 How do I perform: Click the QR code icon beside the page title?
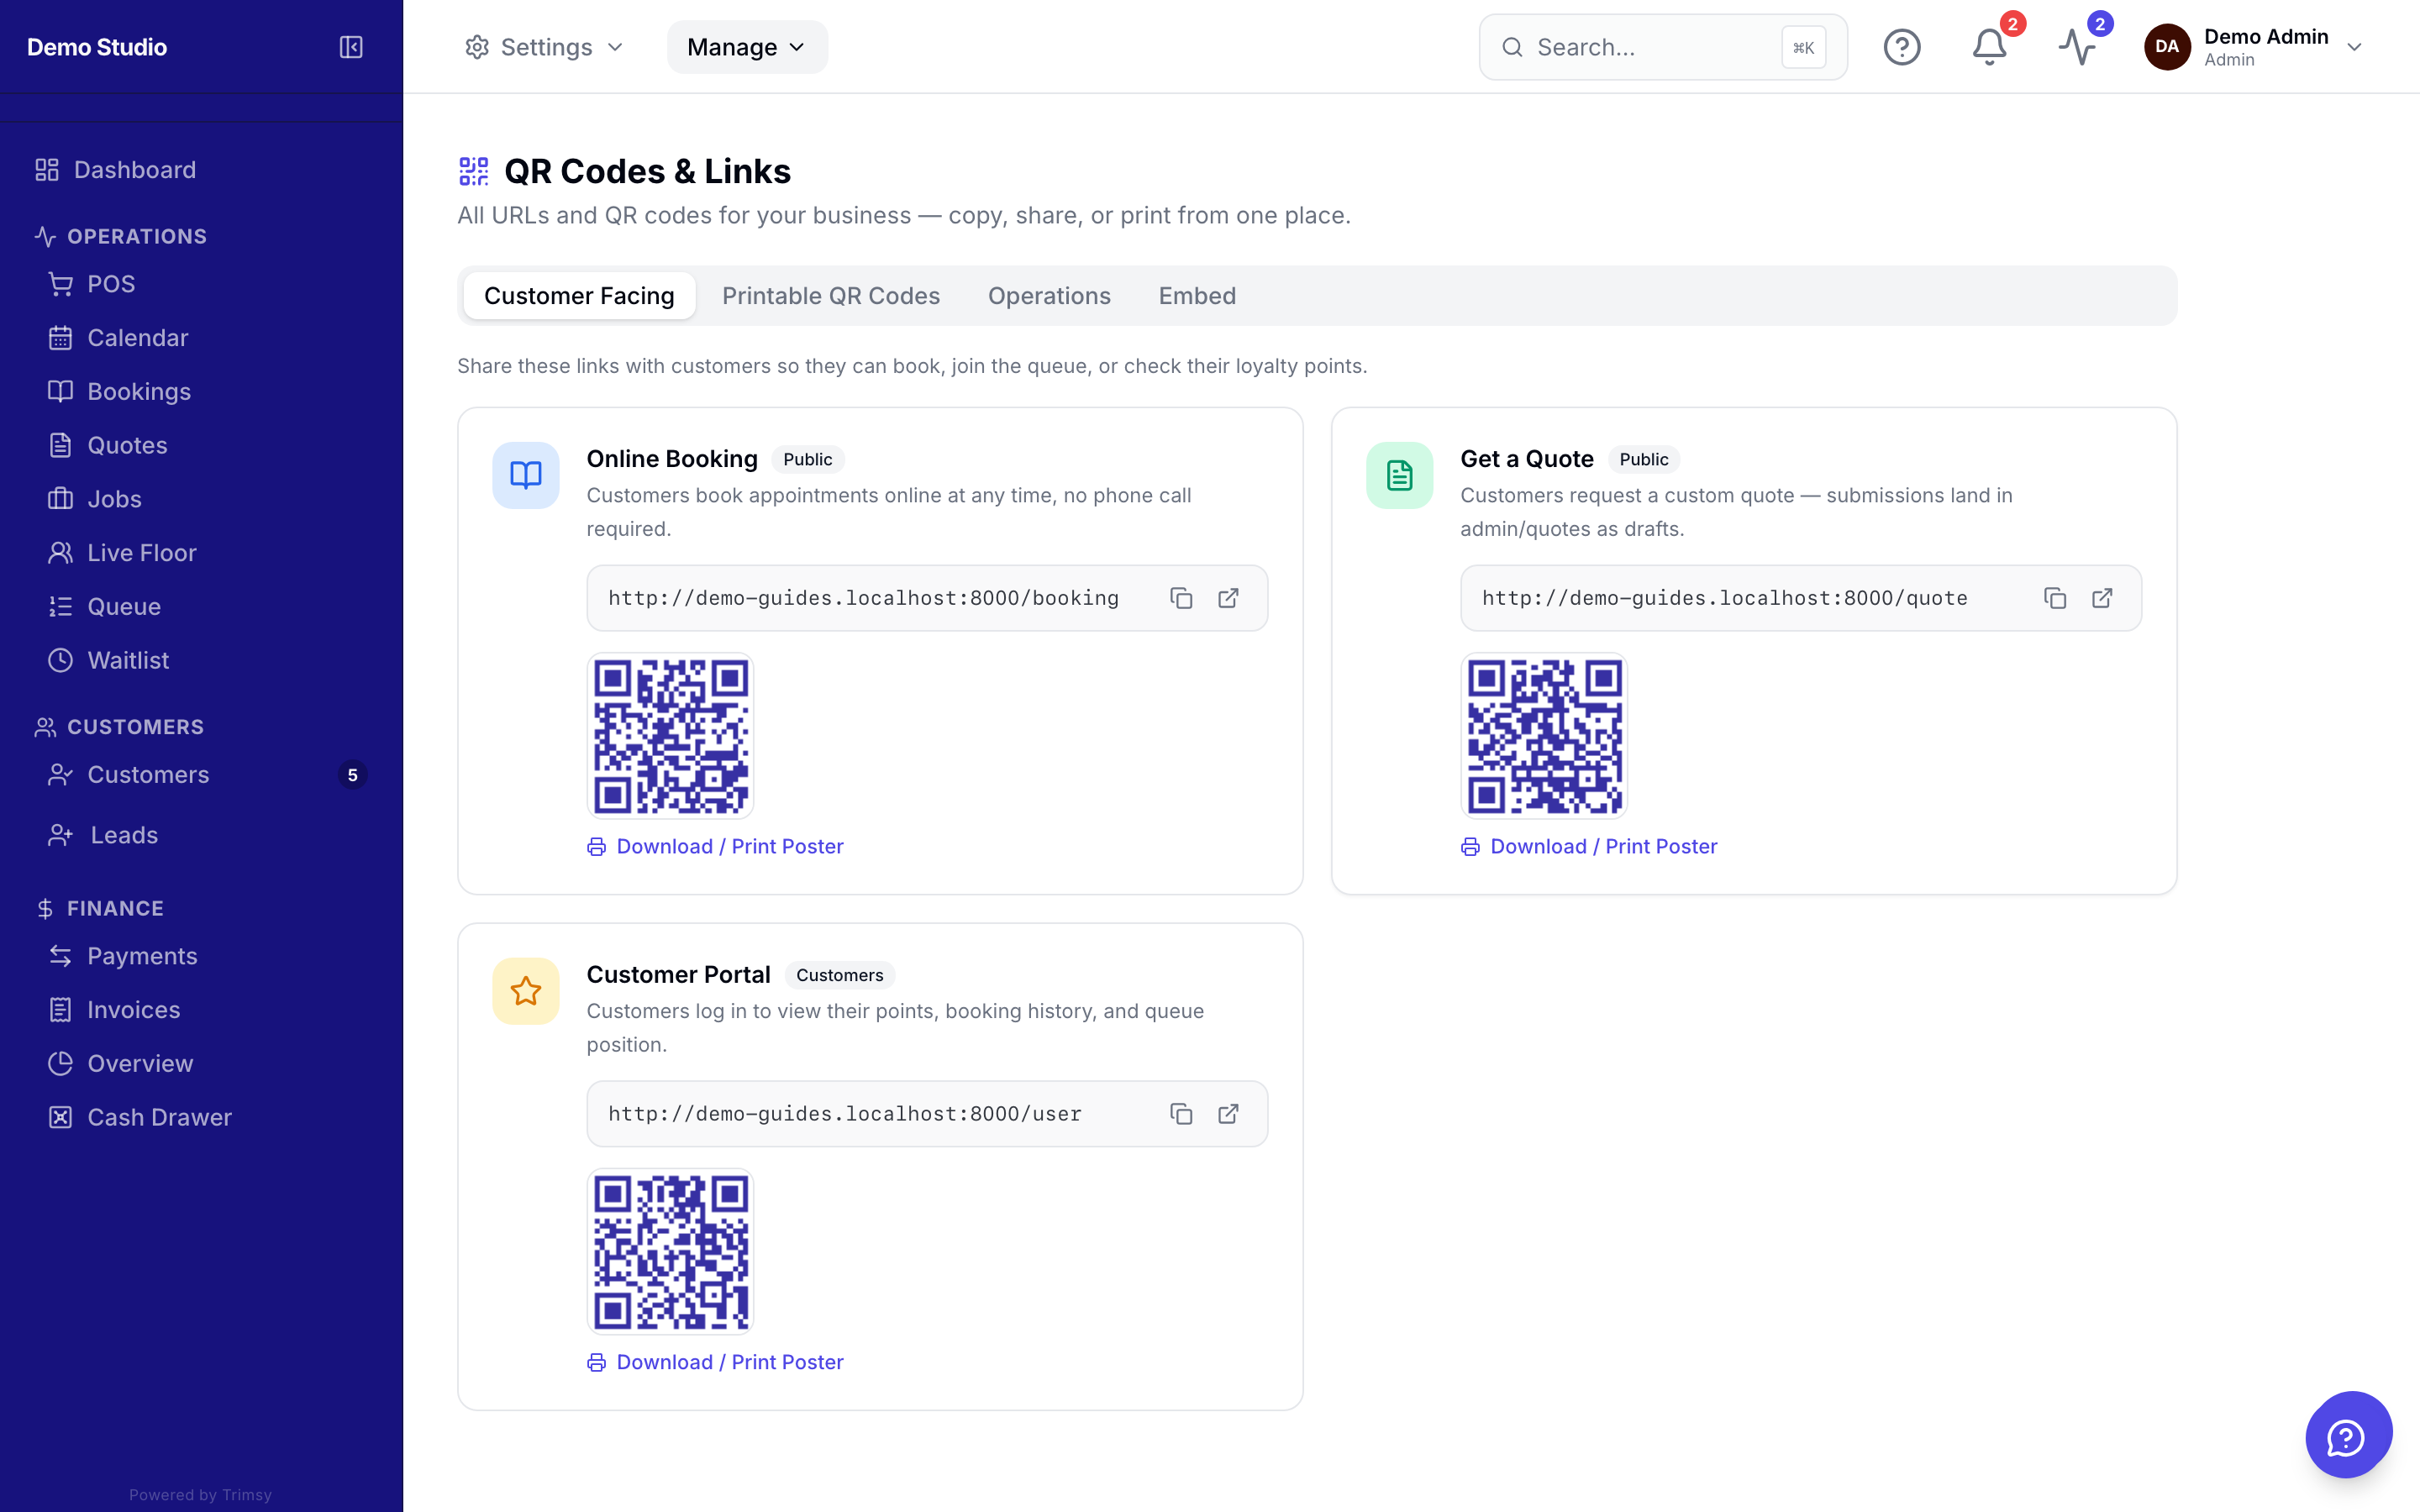point(474,171)
